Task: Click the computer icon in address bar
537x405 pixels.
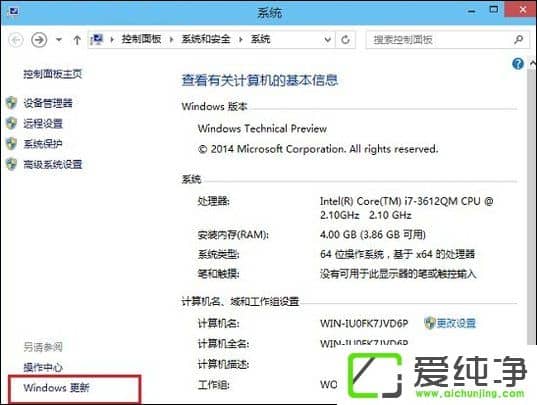Action: pyautogui.click(x=97, y=40)
